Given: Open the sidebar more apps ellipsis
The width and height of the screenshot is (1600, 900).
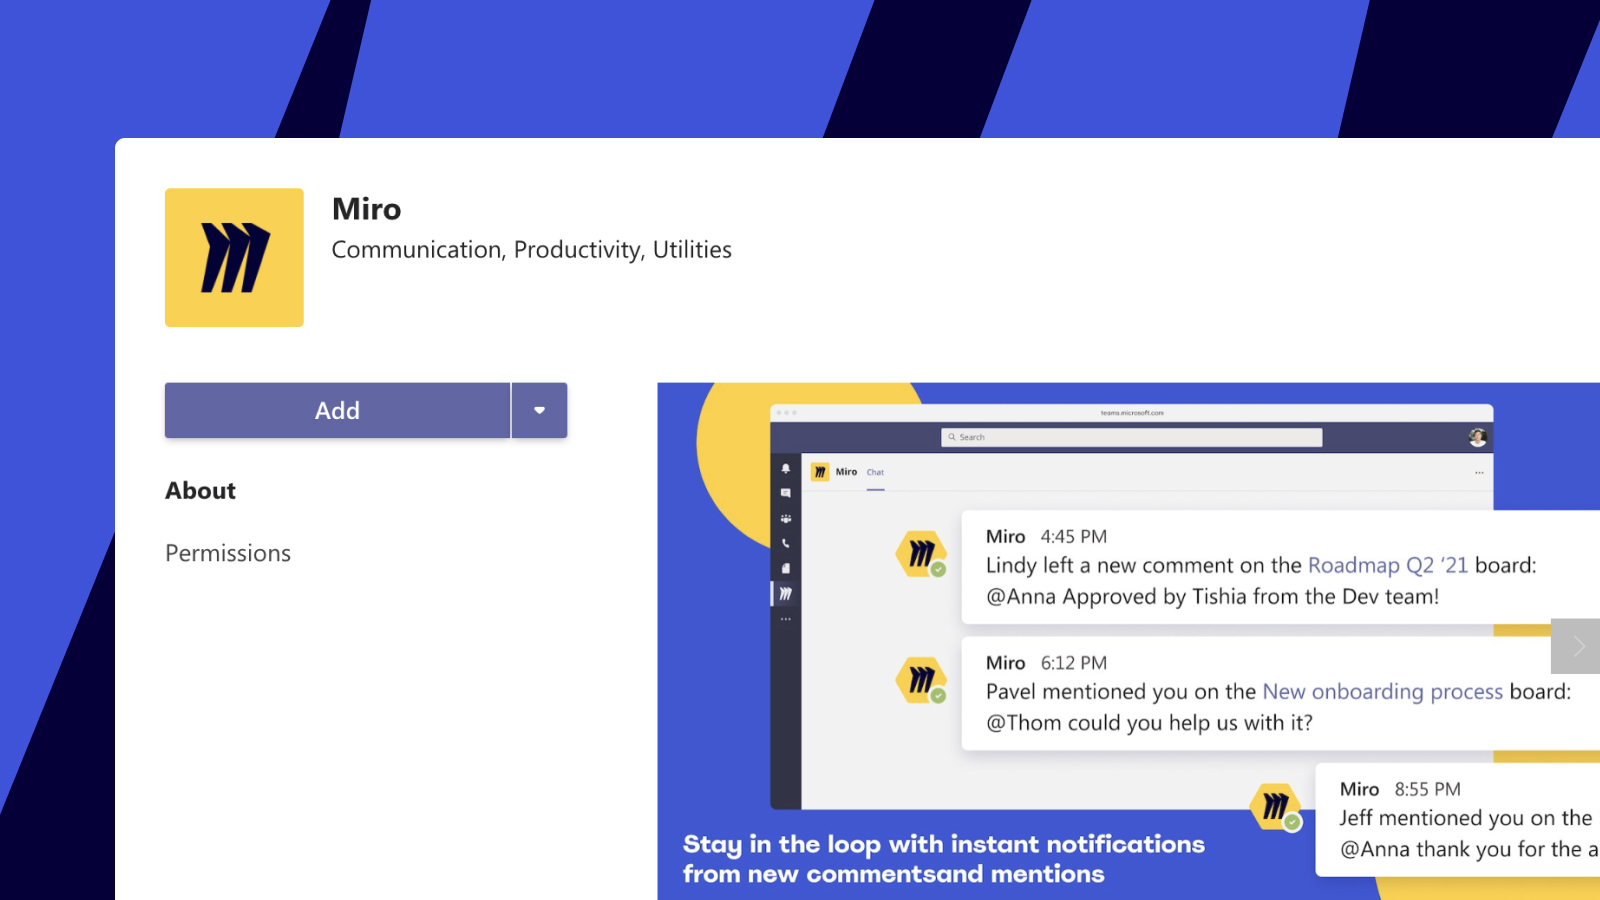Looking at the screenshot, I should [786, 619].
